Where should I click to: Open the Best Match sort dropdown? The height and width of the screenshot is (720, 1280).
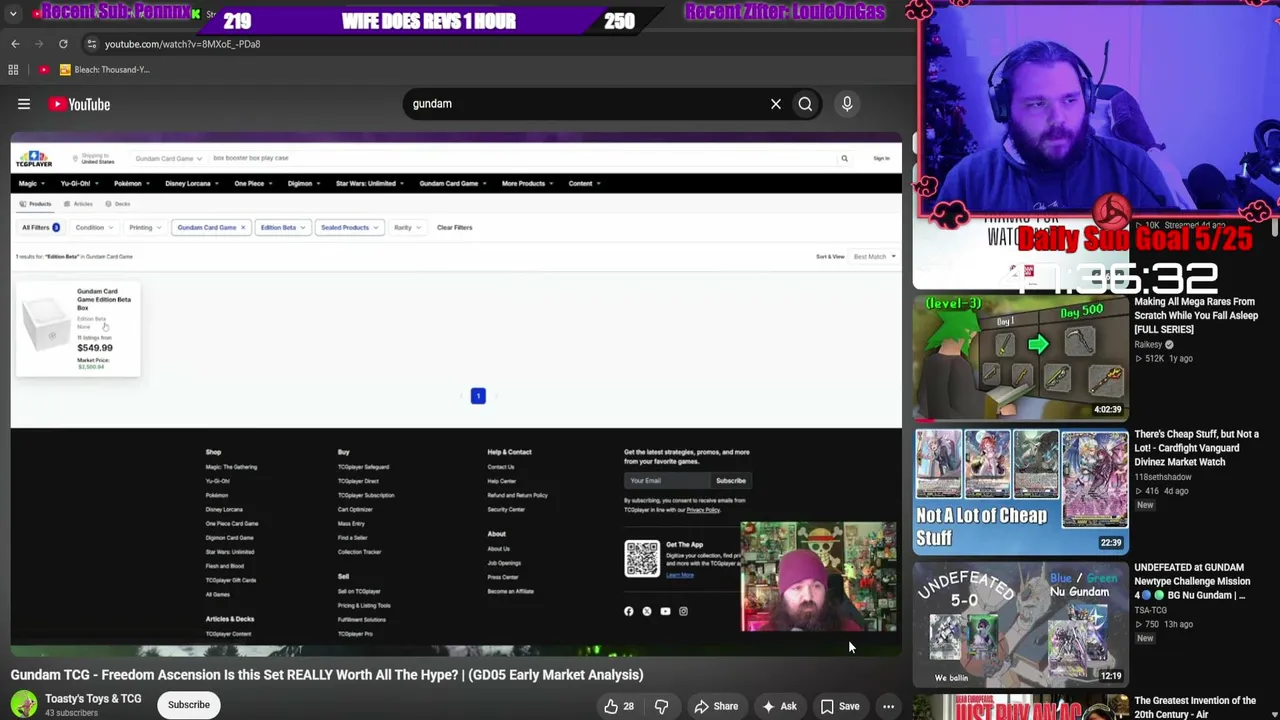(x=873, y=257)
